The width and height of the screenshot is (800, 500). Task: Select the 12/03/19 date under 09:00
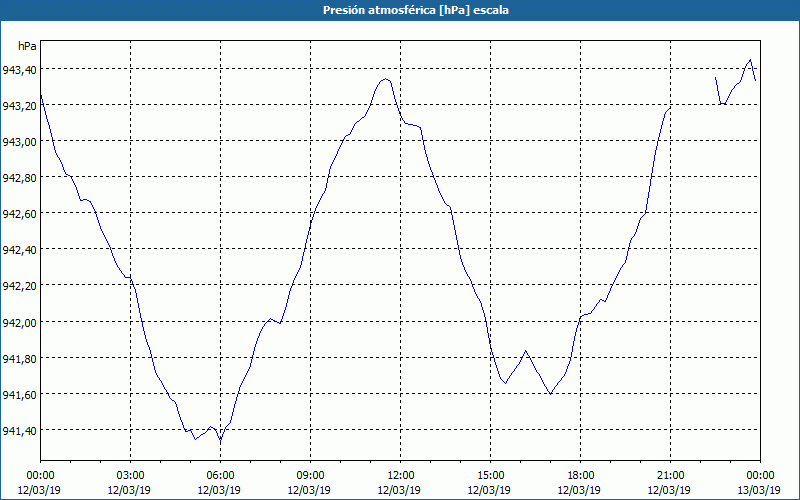309,490
